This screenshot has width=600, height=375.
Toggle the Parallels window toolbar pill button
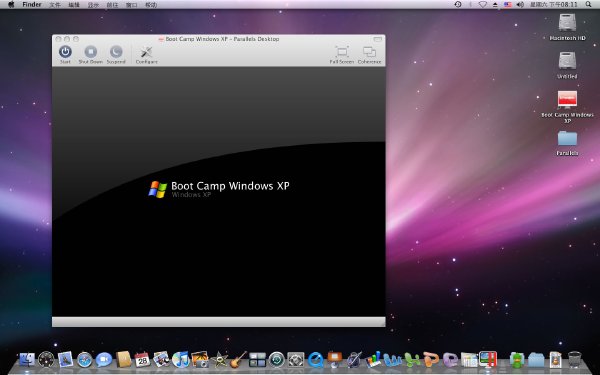pos(378,39)
